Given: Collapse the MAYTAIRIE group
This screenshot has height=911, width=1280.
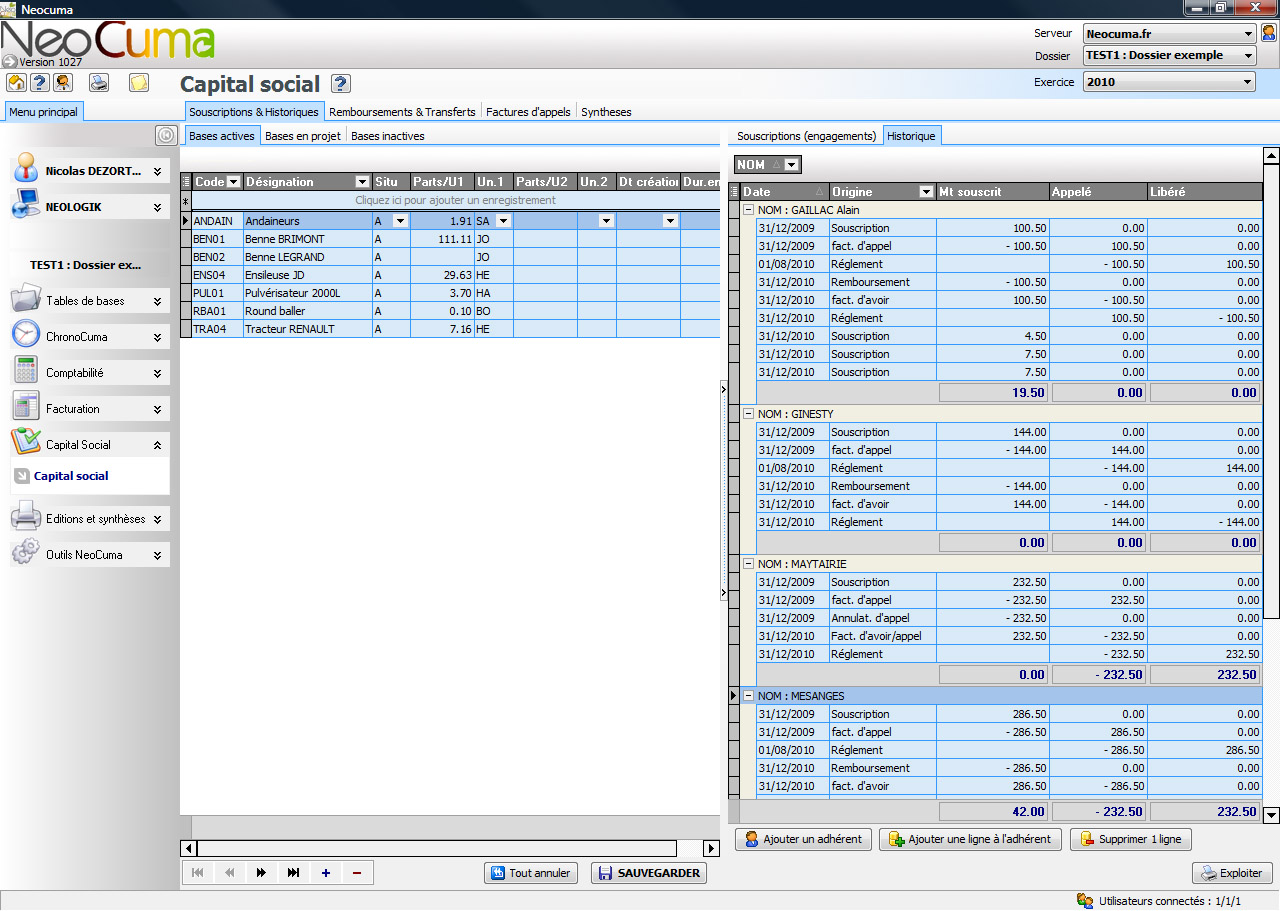Looking at the screenshot, I should tap(748, 564).
